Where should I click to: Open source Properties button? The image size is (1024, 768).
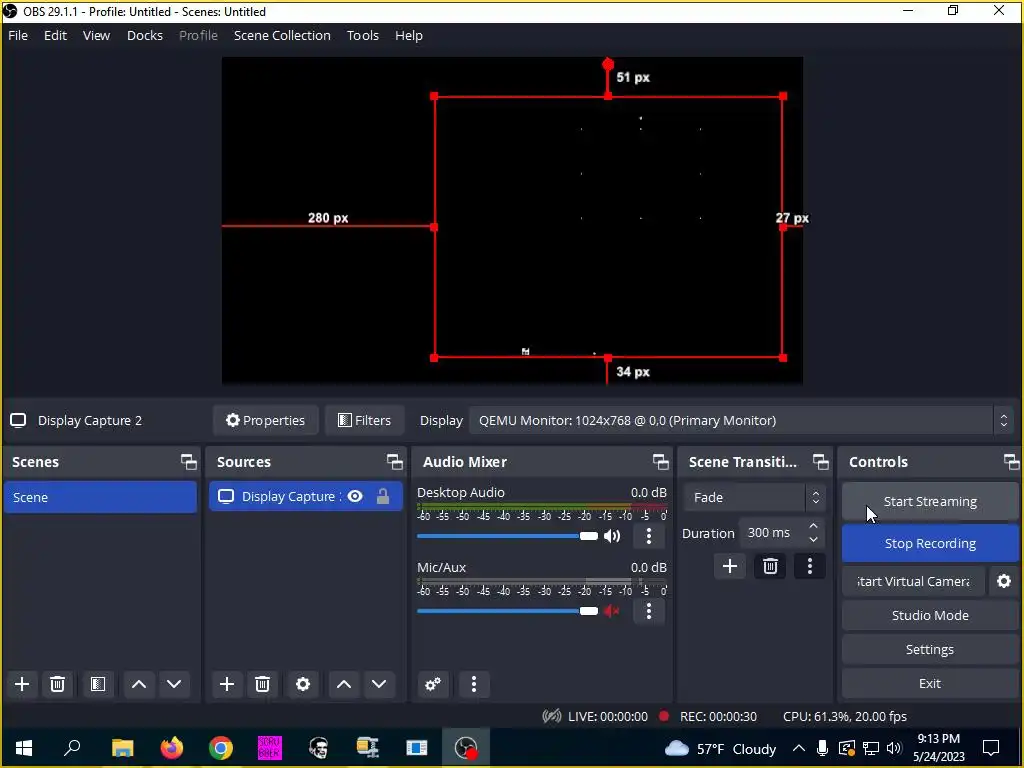click(x=265, y=421)
